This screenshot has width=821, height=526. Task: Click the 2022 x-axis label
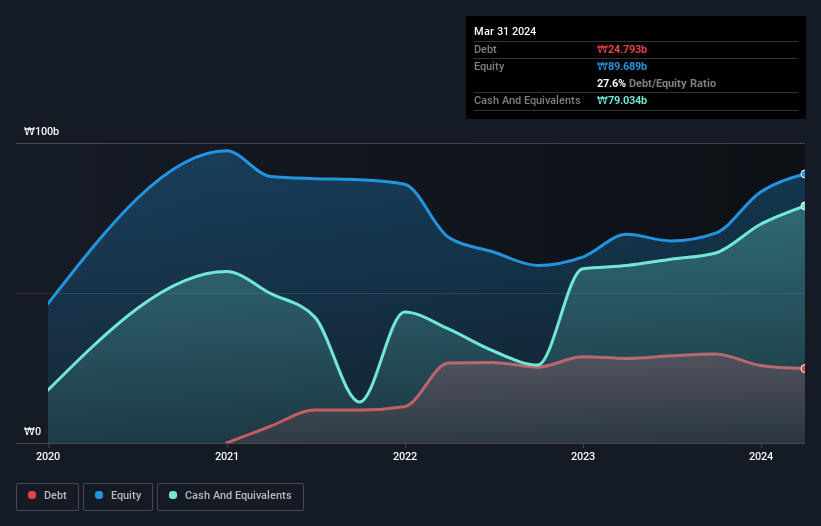[x=405, y=456]
